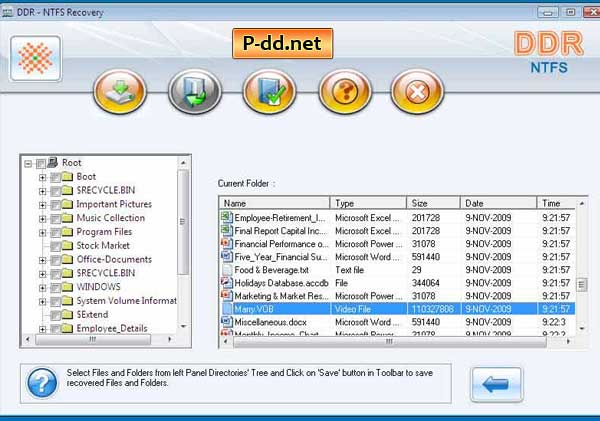Sort by the Type column header
The image size is (600, 421).
(x=368, y=203)
